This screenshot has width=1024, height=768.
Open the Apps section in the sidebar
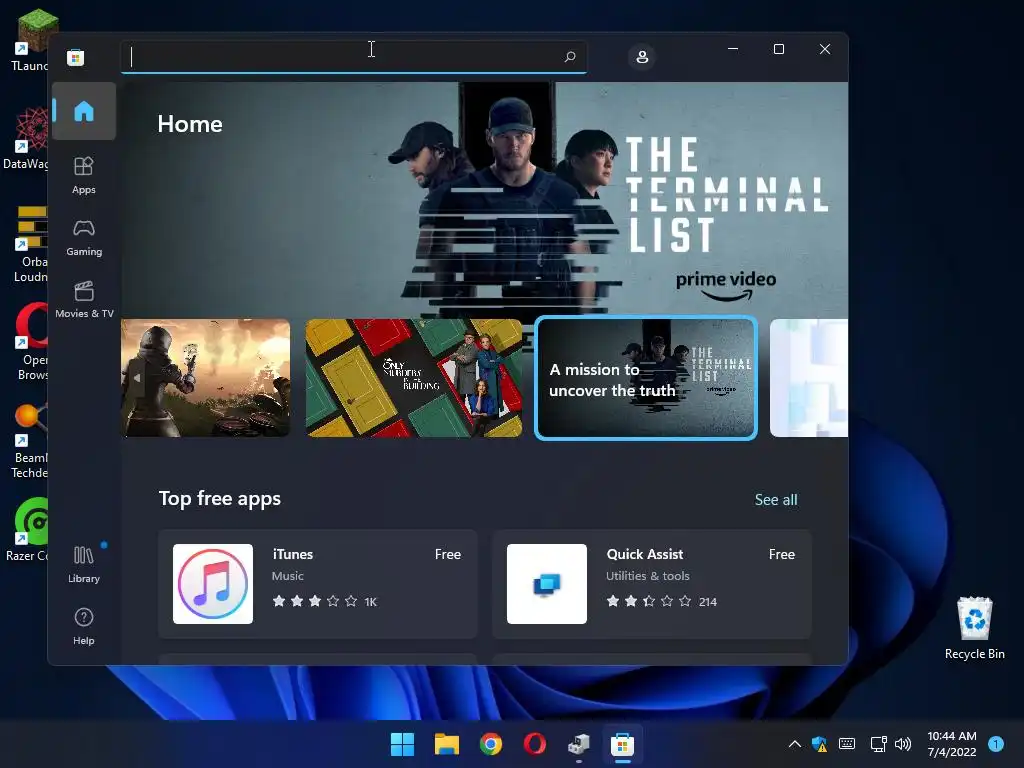point(84,175)
